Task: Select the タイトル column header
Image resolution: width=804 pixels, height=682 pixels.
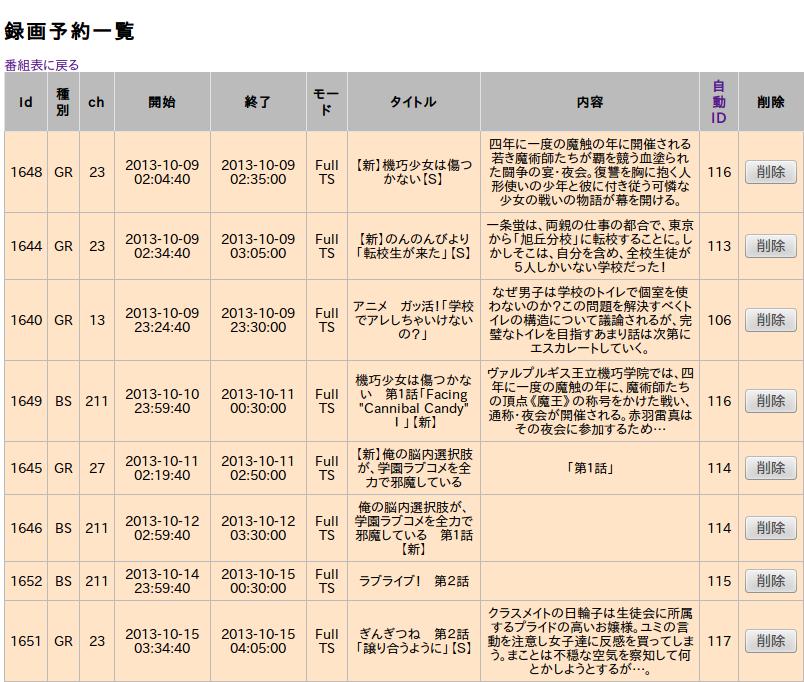Action: tap(413, 102)
